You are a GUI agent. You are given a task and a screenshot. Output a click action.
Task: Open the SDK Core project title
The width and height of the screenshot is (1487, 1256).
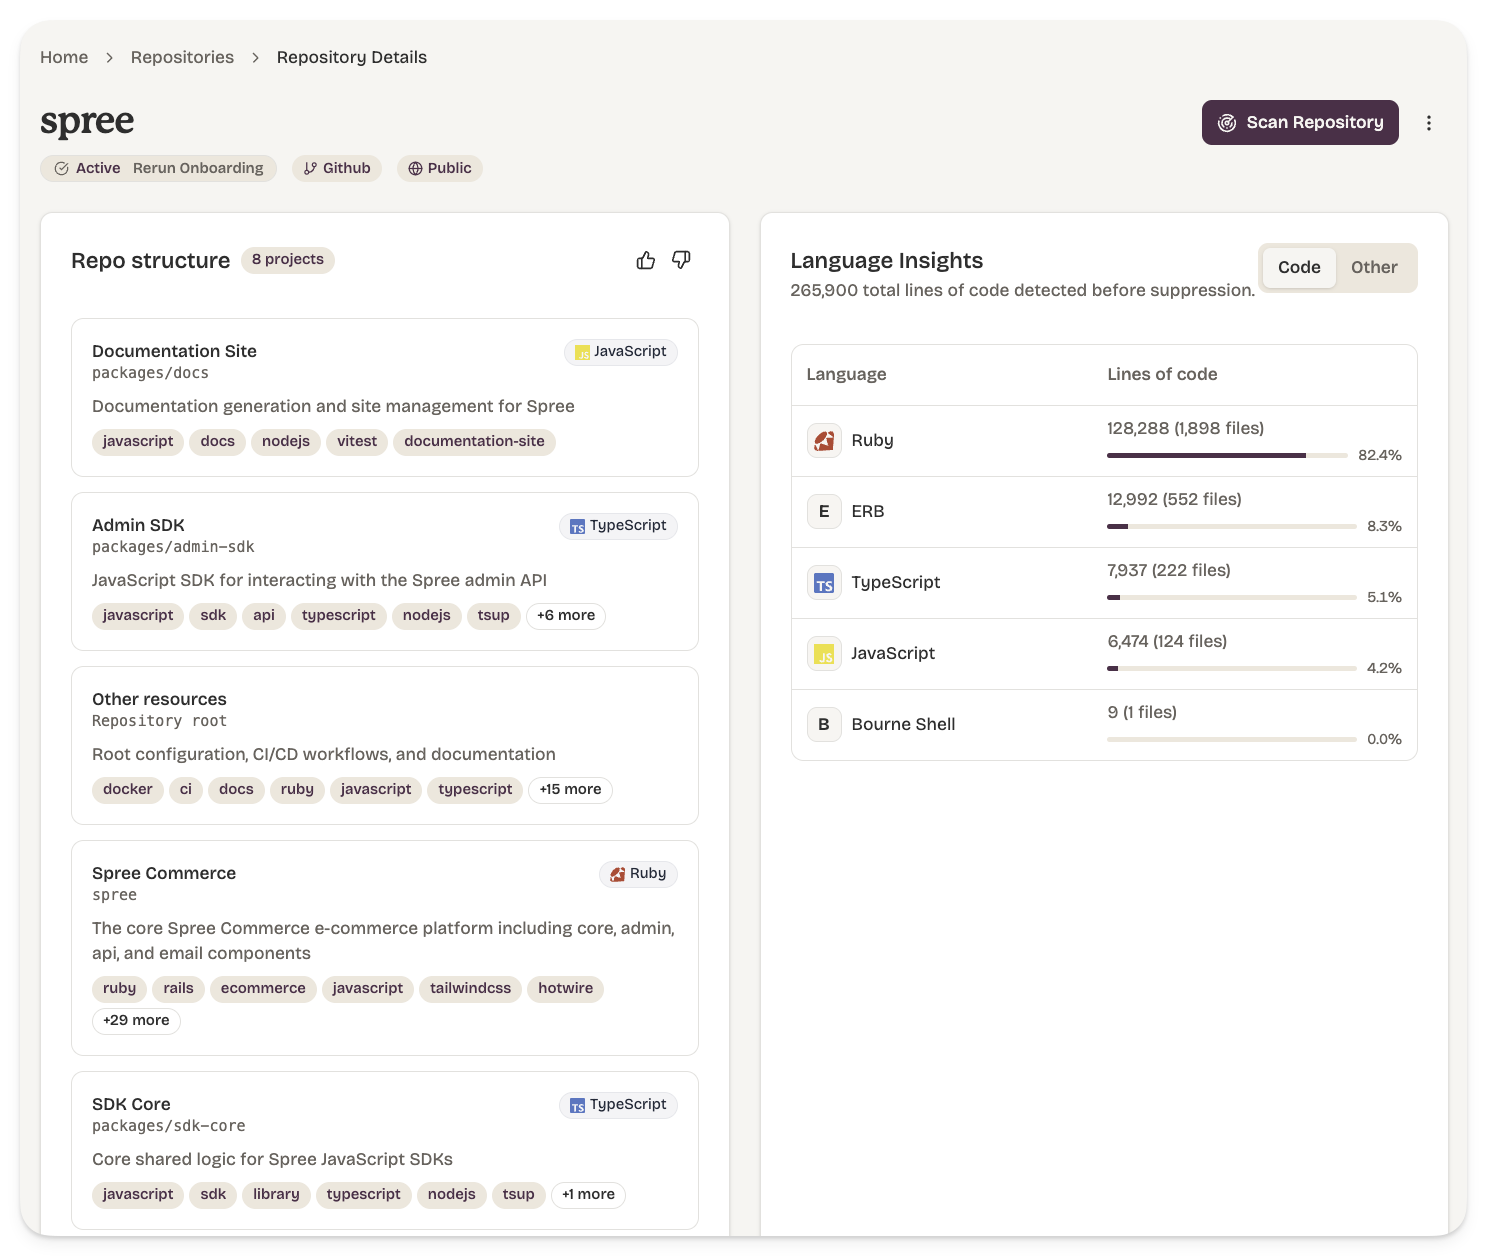coord(131,1104)
